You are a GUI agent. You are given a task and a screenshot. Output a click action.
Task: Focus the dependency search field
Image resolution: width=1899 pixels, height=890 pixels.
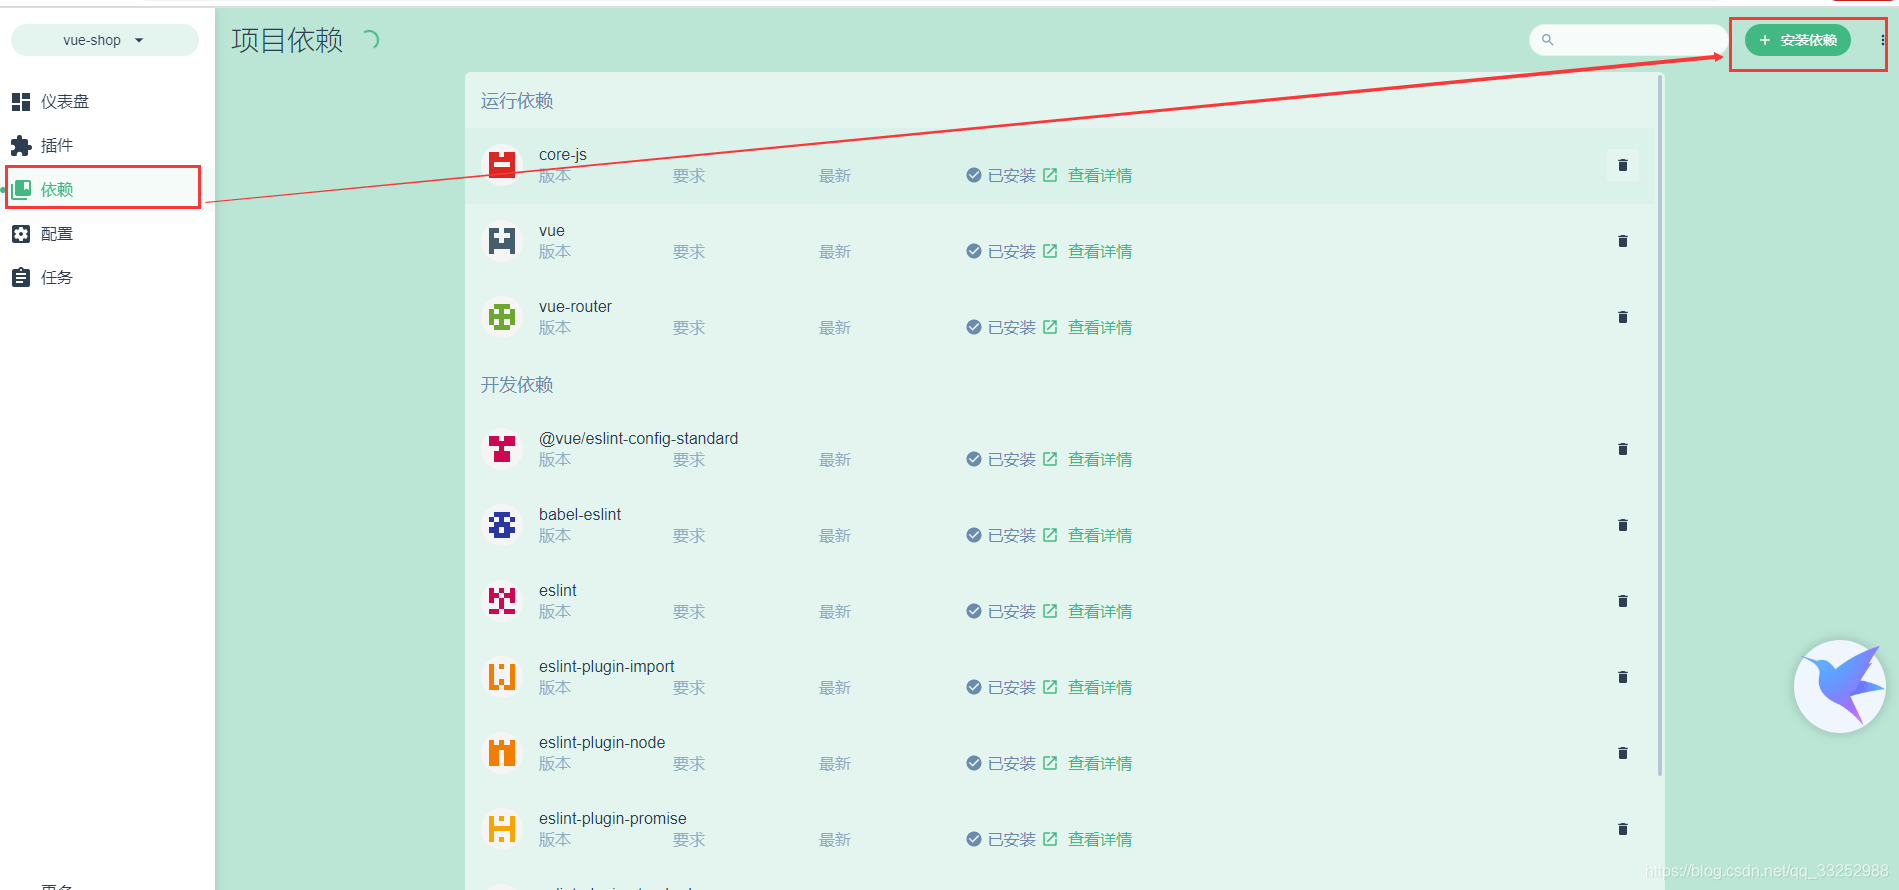pos(1628,40)
